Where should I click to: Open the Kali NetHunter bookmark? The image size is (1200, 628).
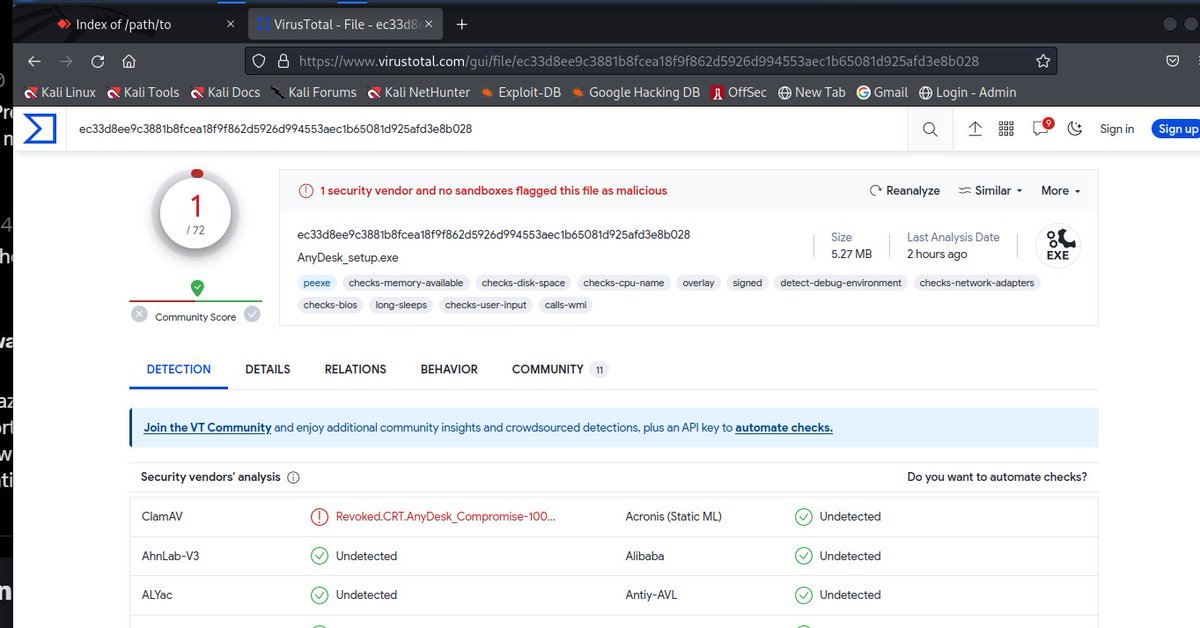(x=418, y=92)
